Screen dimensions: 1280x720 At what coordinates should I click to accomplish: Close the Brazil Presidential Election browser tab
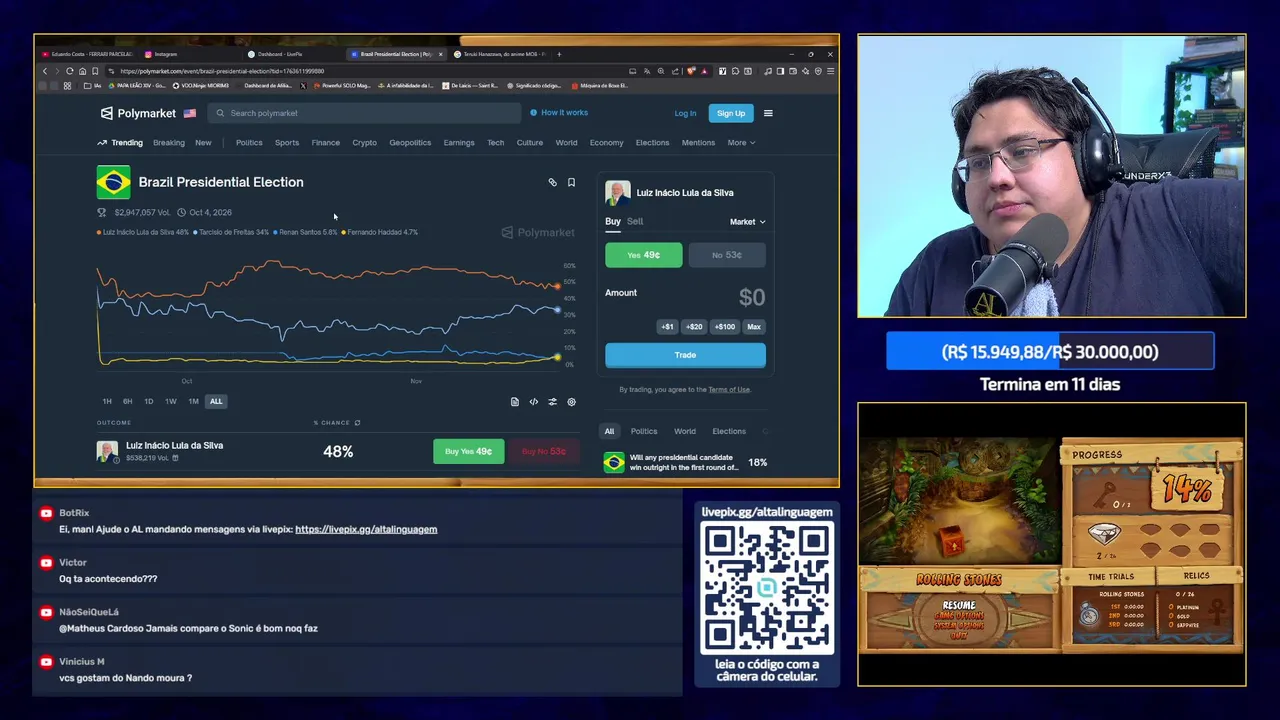click(440, 54)
